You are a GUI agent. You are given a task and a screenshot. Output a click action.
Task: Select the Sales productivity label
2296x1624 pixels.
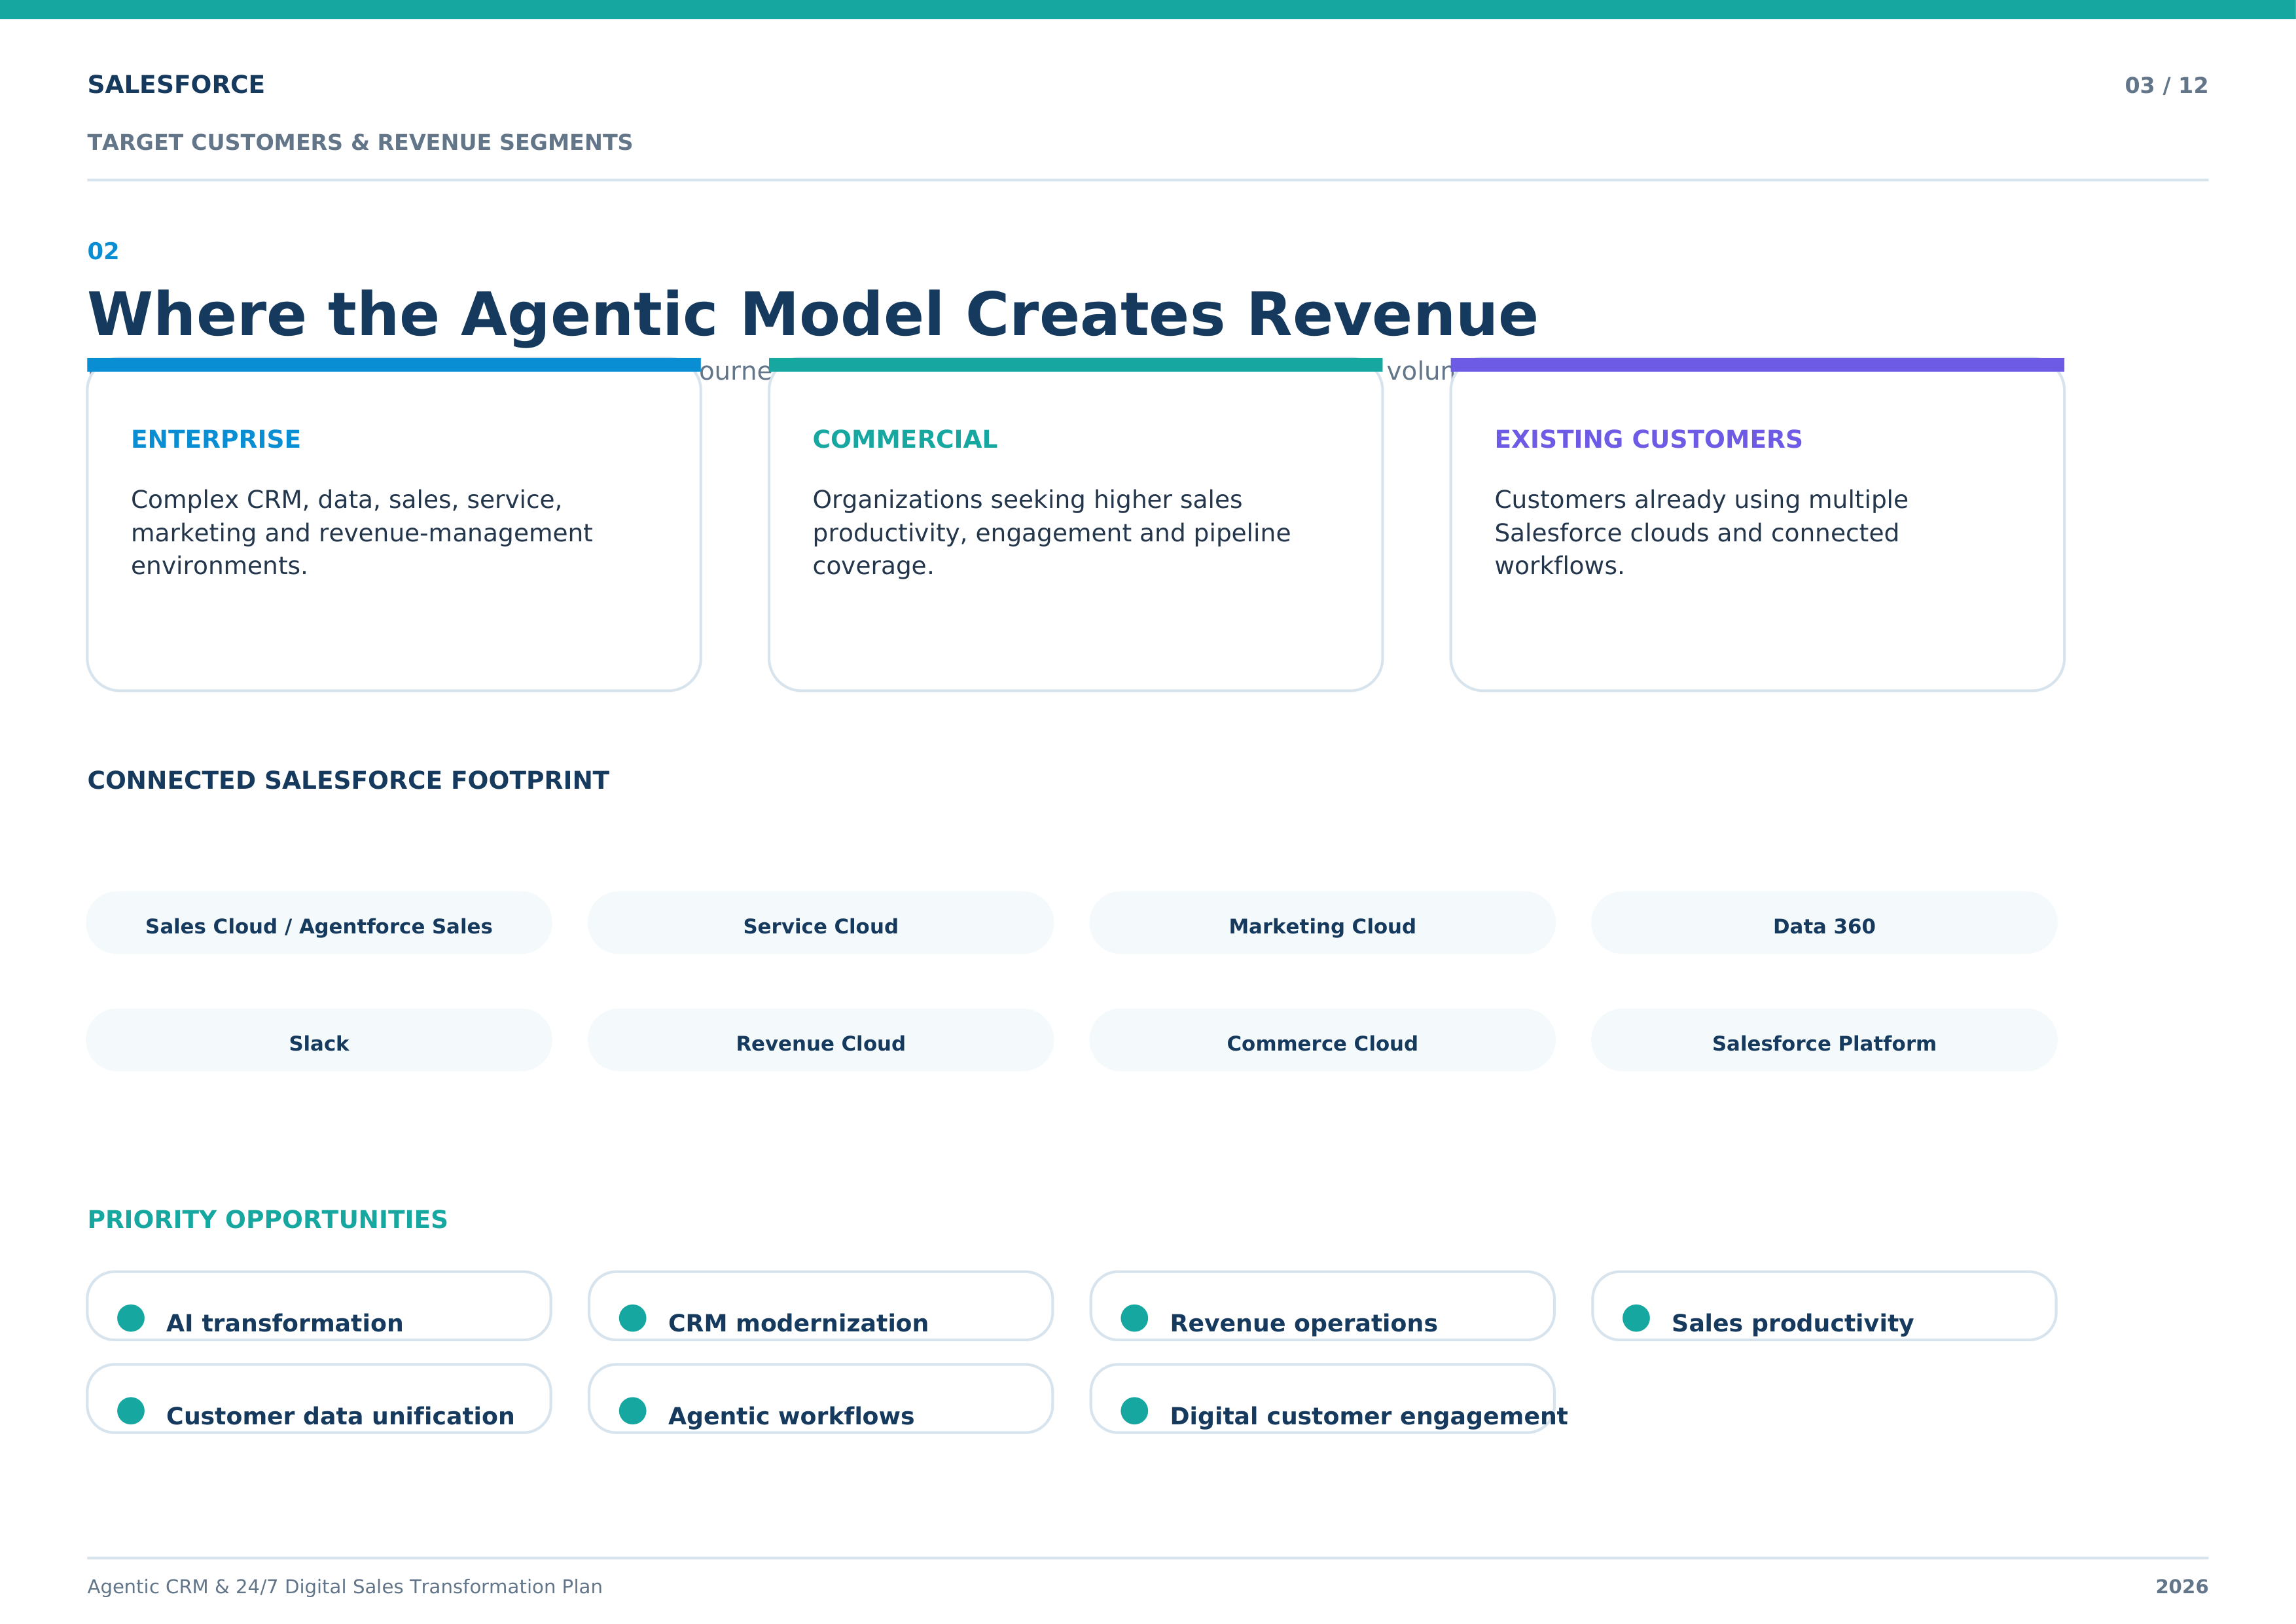[x=1792, y=1324]
